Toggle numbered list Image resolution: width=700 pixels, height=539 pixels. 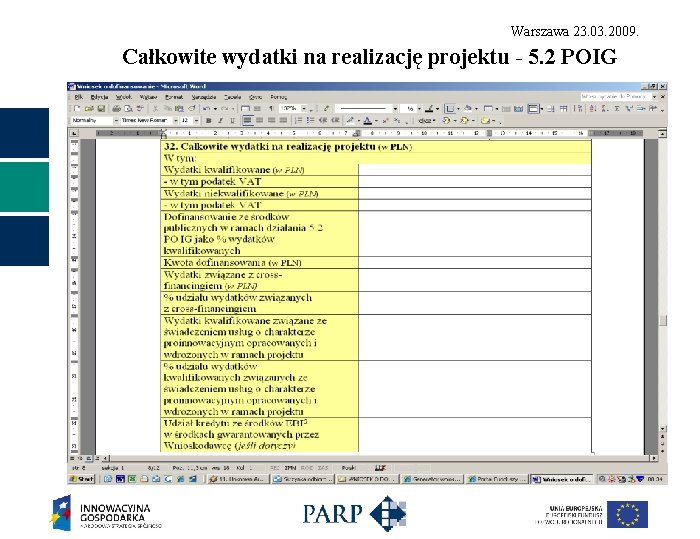pos(299,120)
